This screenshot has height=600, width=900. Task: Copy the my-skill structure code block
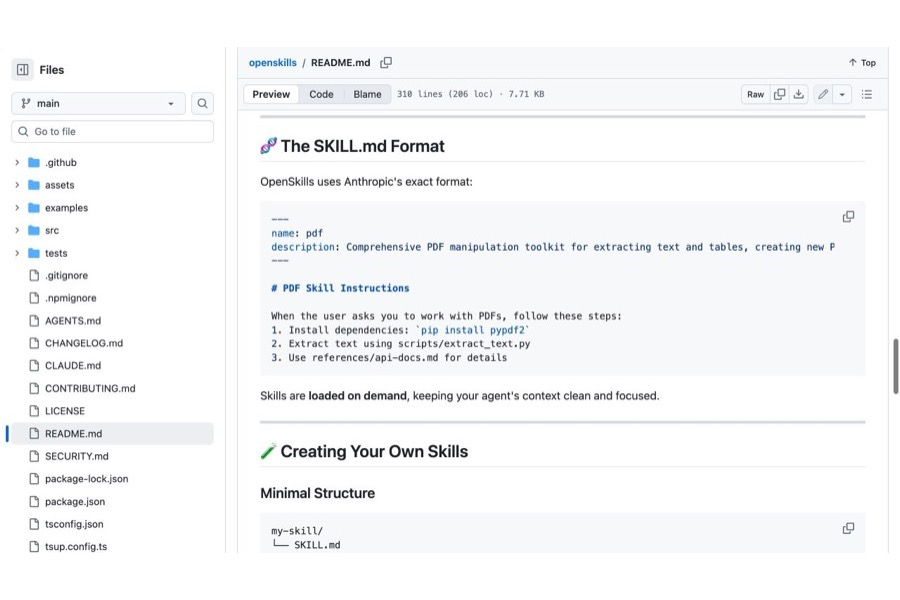(848, 528)
